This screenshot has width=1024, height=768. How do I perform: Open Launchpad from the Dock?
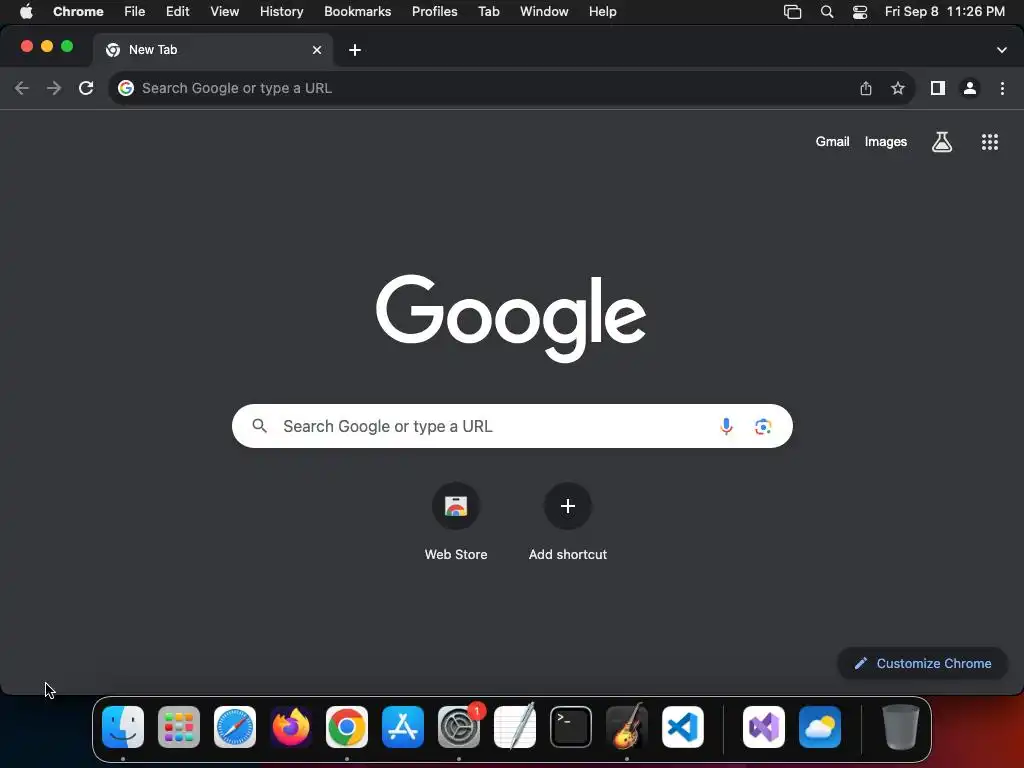179,727
